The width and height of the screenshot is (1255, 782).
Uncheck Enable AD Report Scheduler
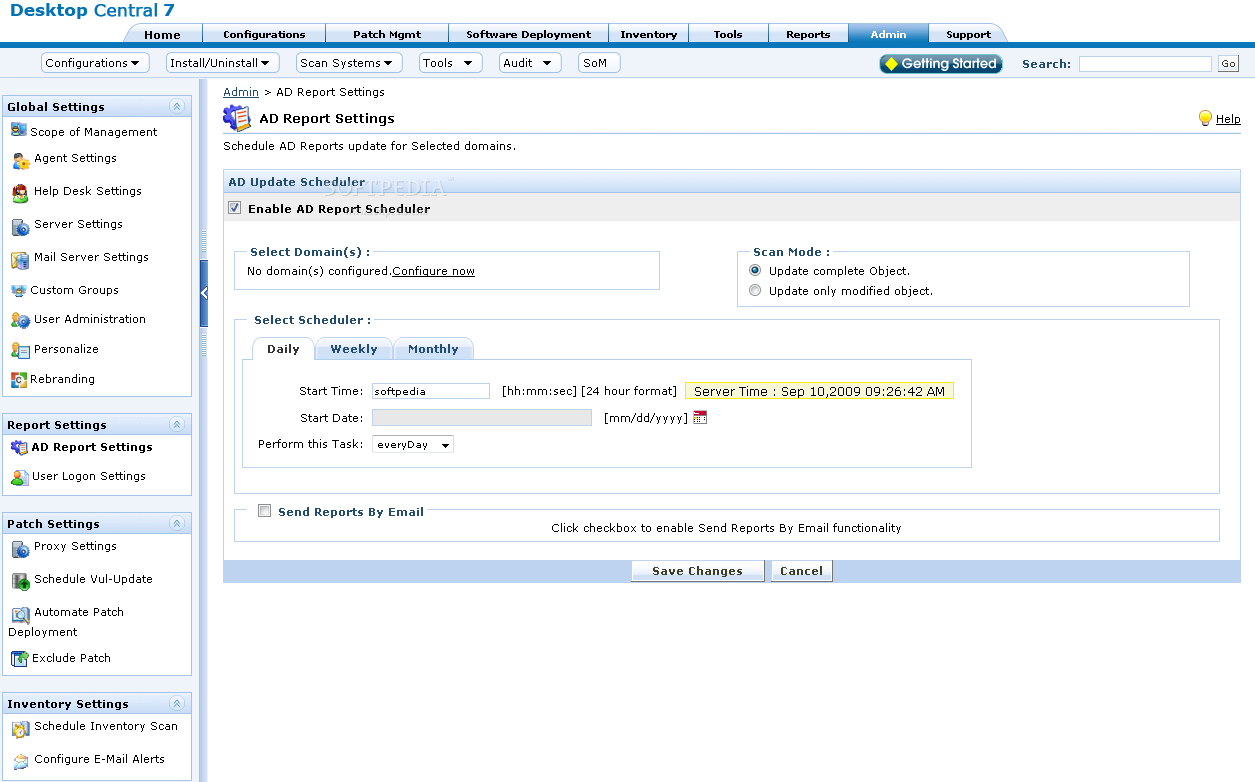click(x=235, y=208)
